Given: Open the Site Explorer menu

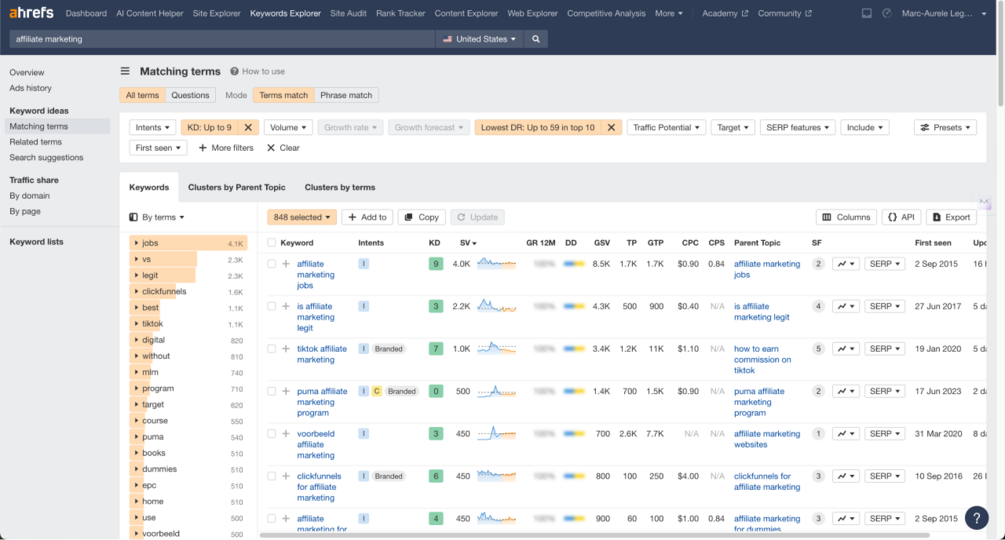Looking at the screenshot, I should coord(217,13).
